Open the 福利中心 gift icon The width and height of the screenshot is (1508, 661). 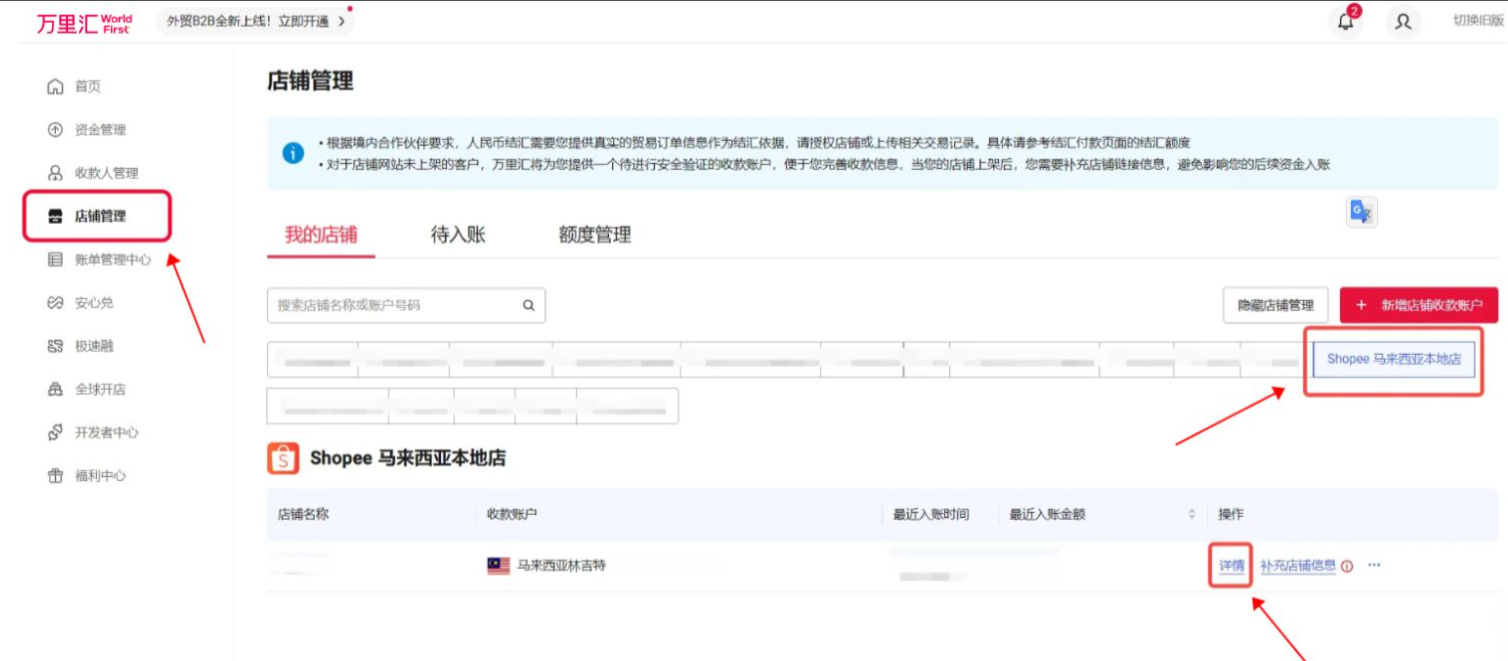56,476
